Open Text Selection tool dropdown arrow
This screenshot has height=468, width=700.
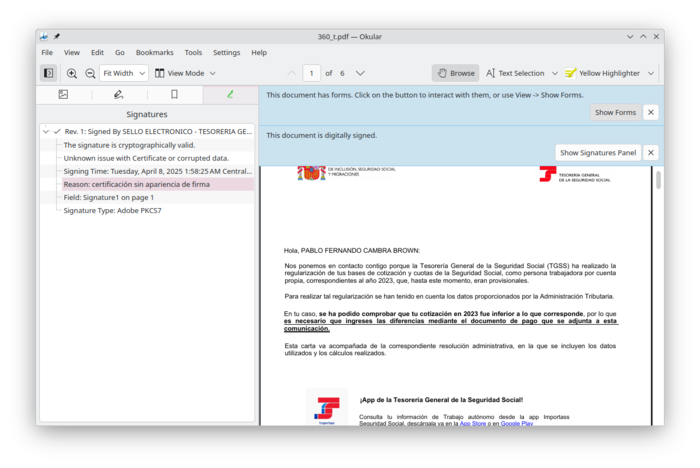coord(554,73)
